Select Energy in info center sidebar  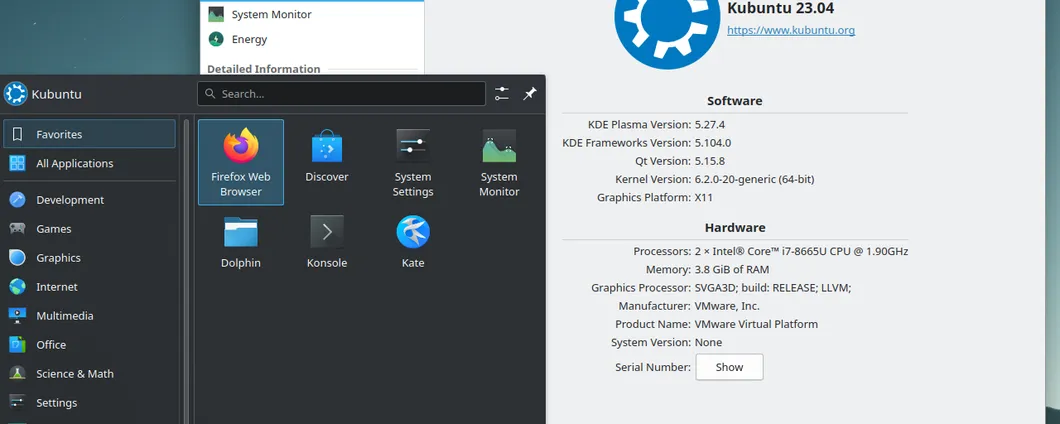tap(312, 39)
